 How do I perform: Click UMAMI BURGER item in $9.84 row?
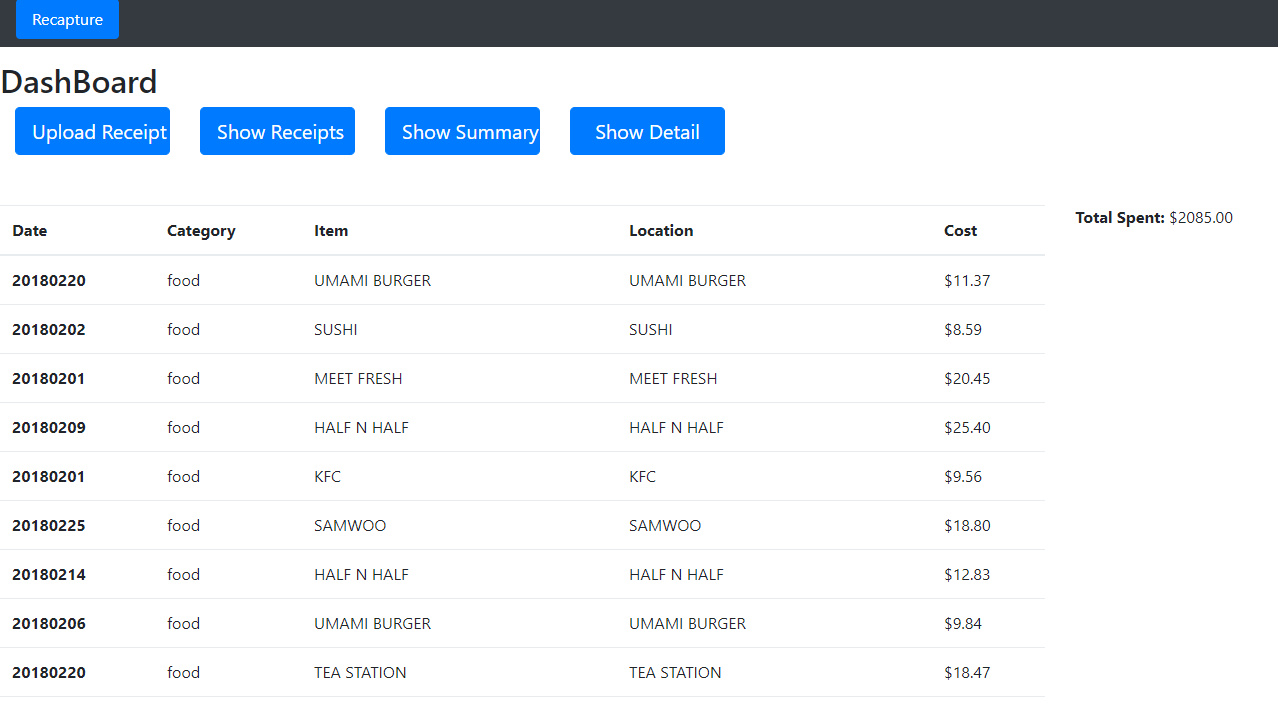[372, 623]
